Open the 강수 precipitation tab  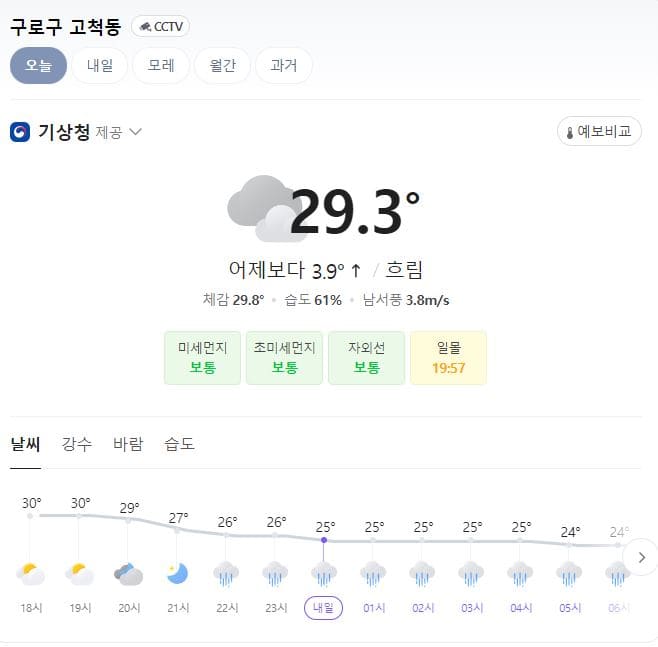(76, 444)
